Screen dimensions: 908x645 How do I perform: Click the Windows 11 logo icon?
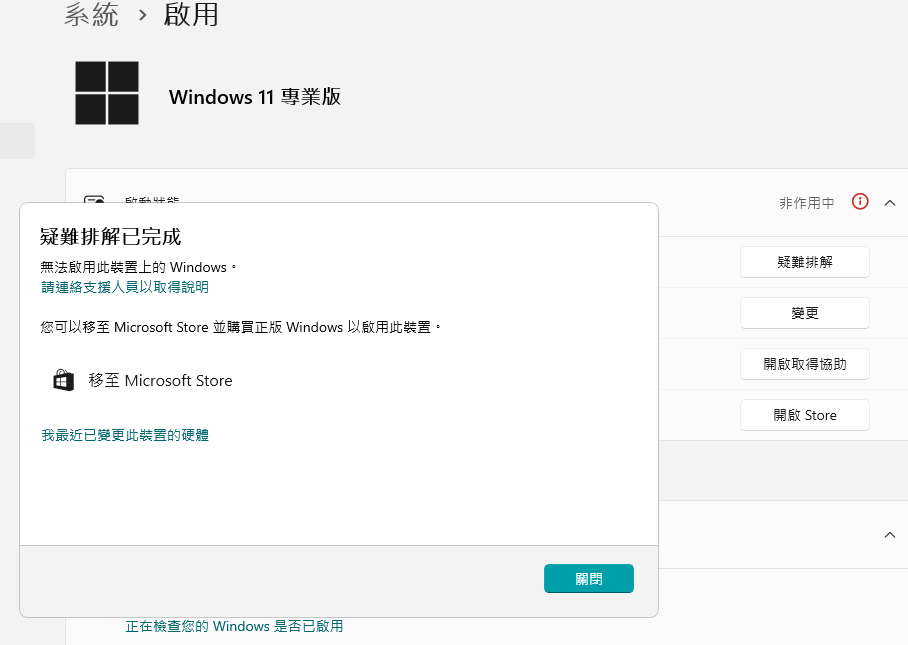pyautogui.click(x=107, y=93)
